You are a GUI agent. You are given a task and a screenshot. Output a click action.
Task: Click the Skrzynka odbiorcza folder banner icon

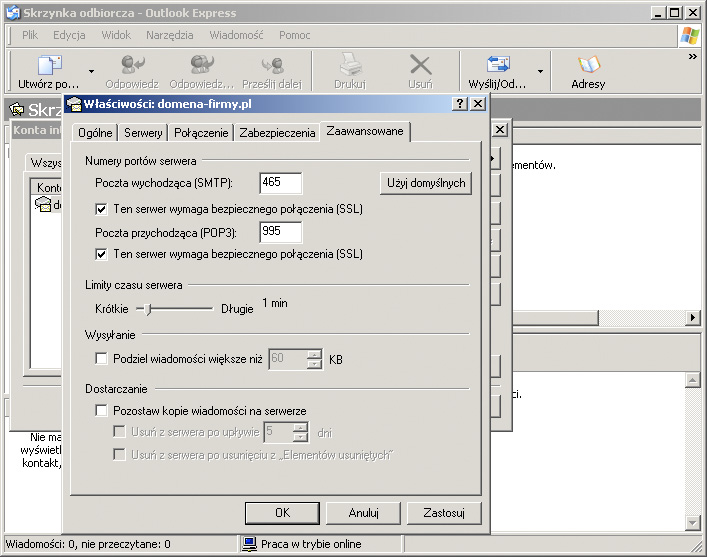coord(17,109)
